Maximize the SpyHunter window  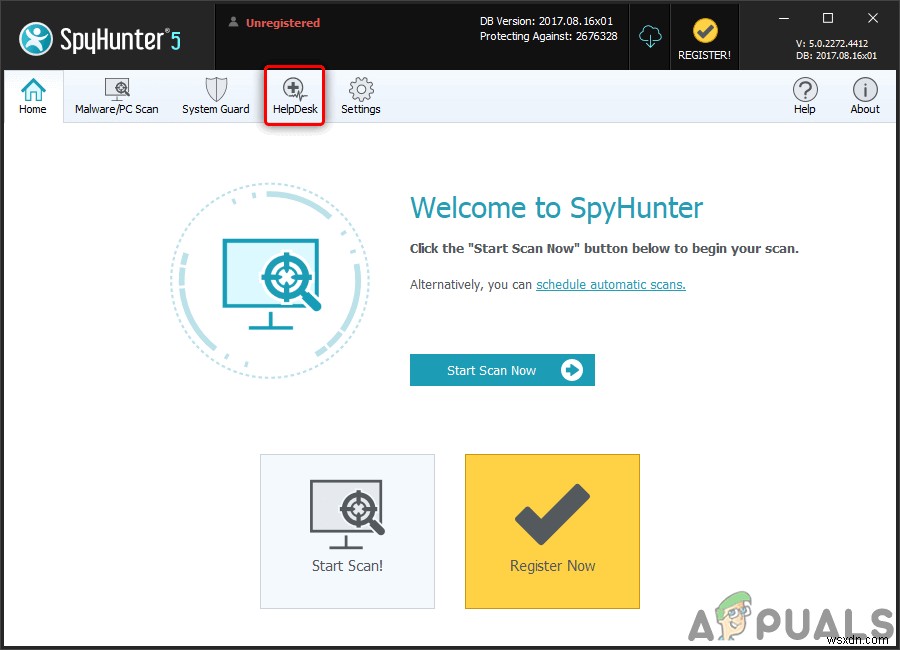[828, 18]
